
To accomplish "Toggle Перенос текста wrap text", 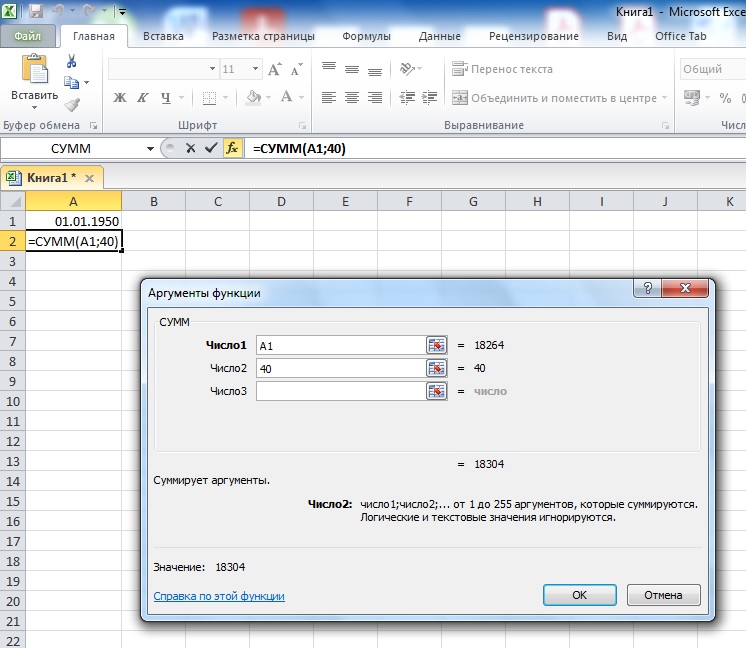I will click(502, 70).
